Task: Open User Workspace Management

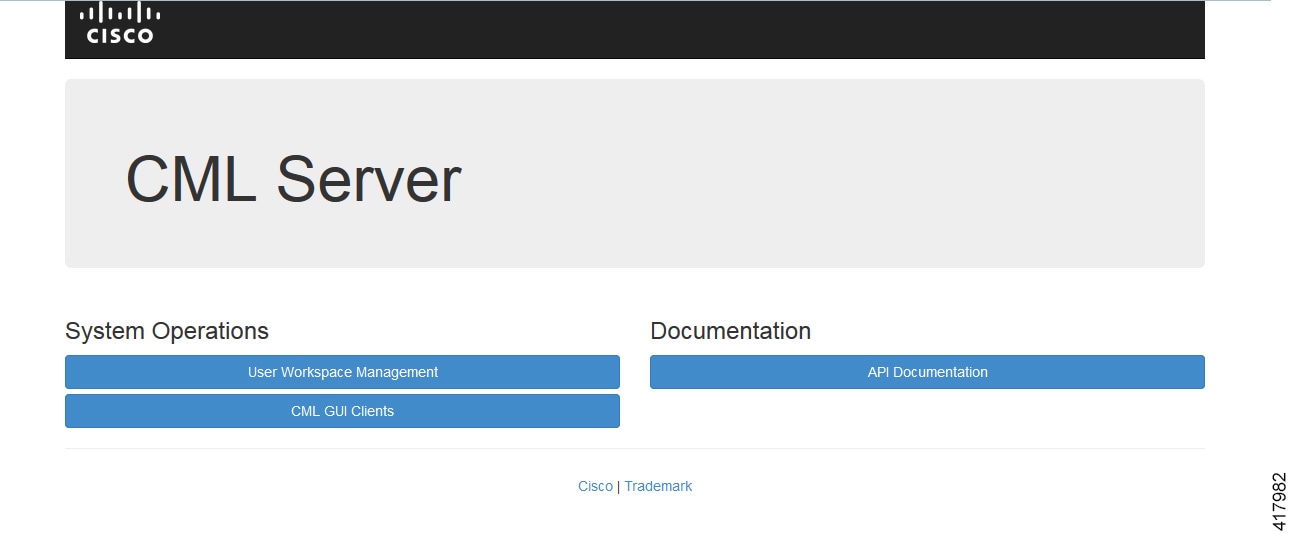Action: tap(342, 372)
